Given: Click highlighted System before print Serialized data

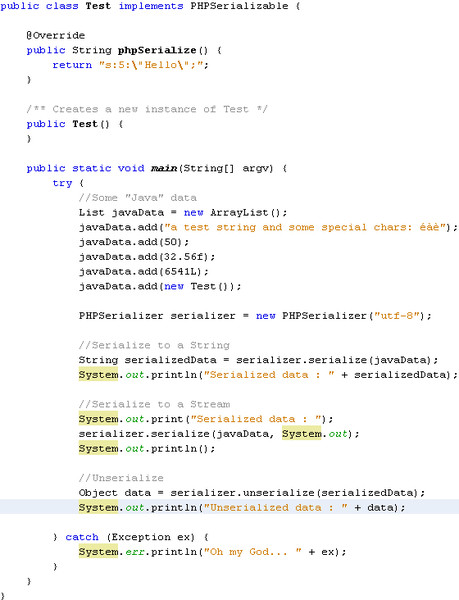Looking at the screenshot, I should pos(98,419).
